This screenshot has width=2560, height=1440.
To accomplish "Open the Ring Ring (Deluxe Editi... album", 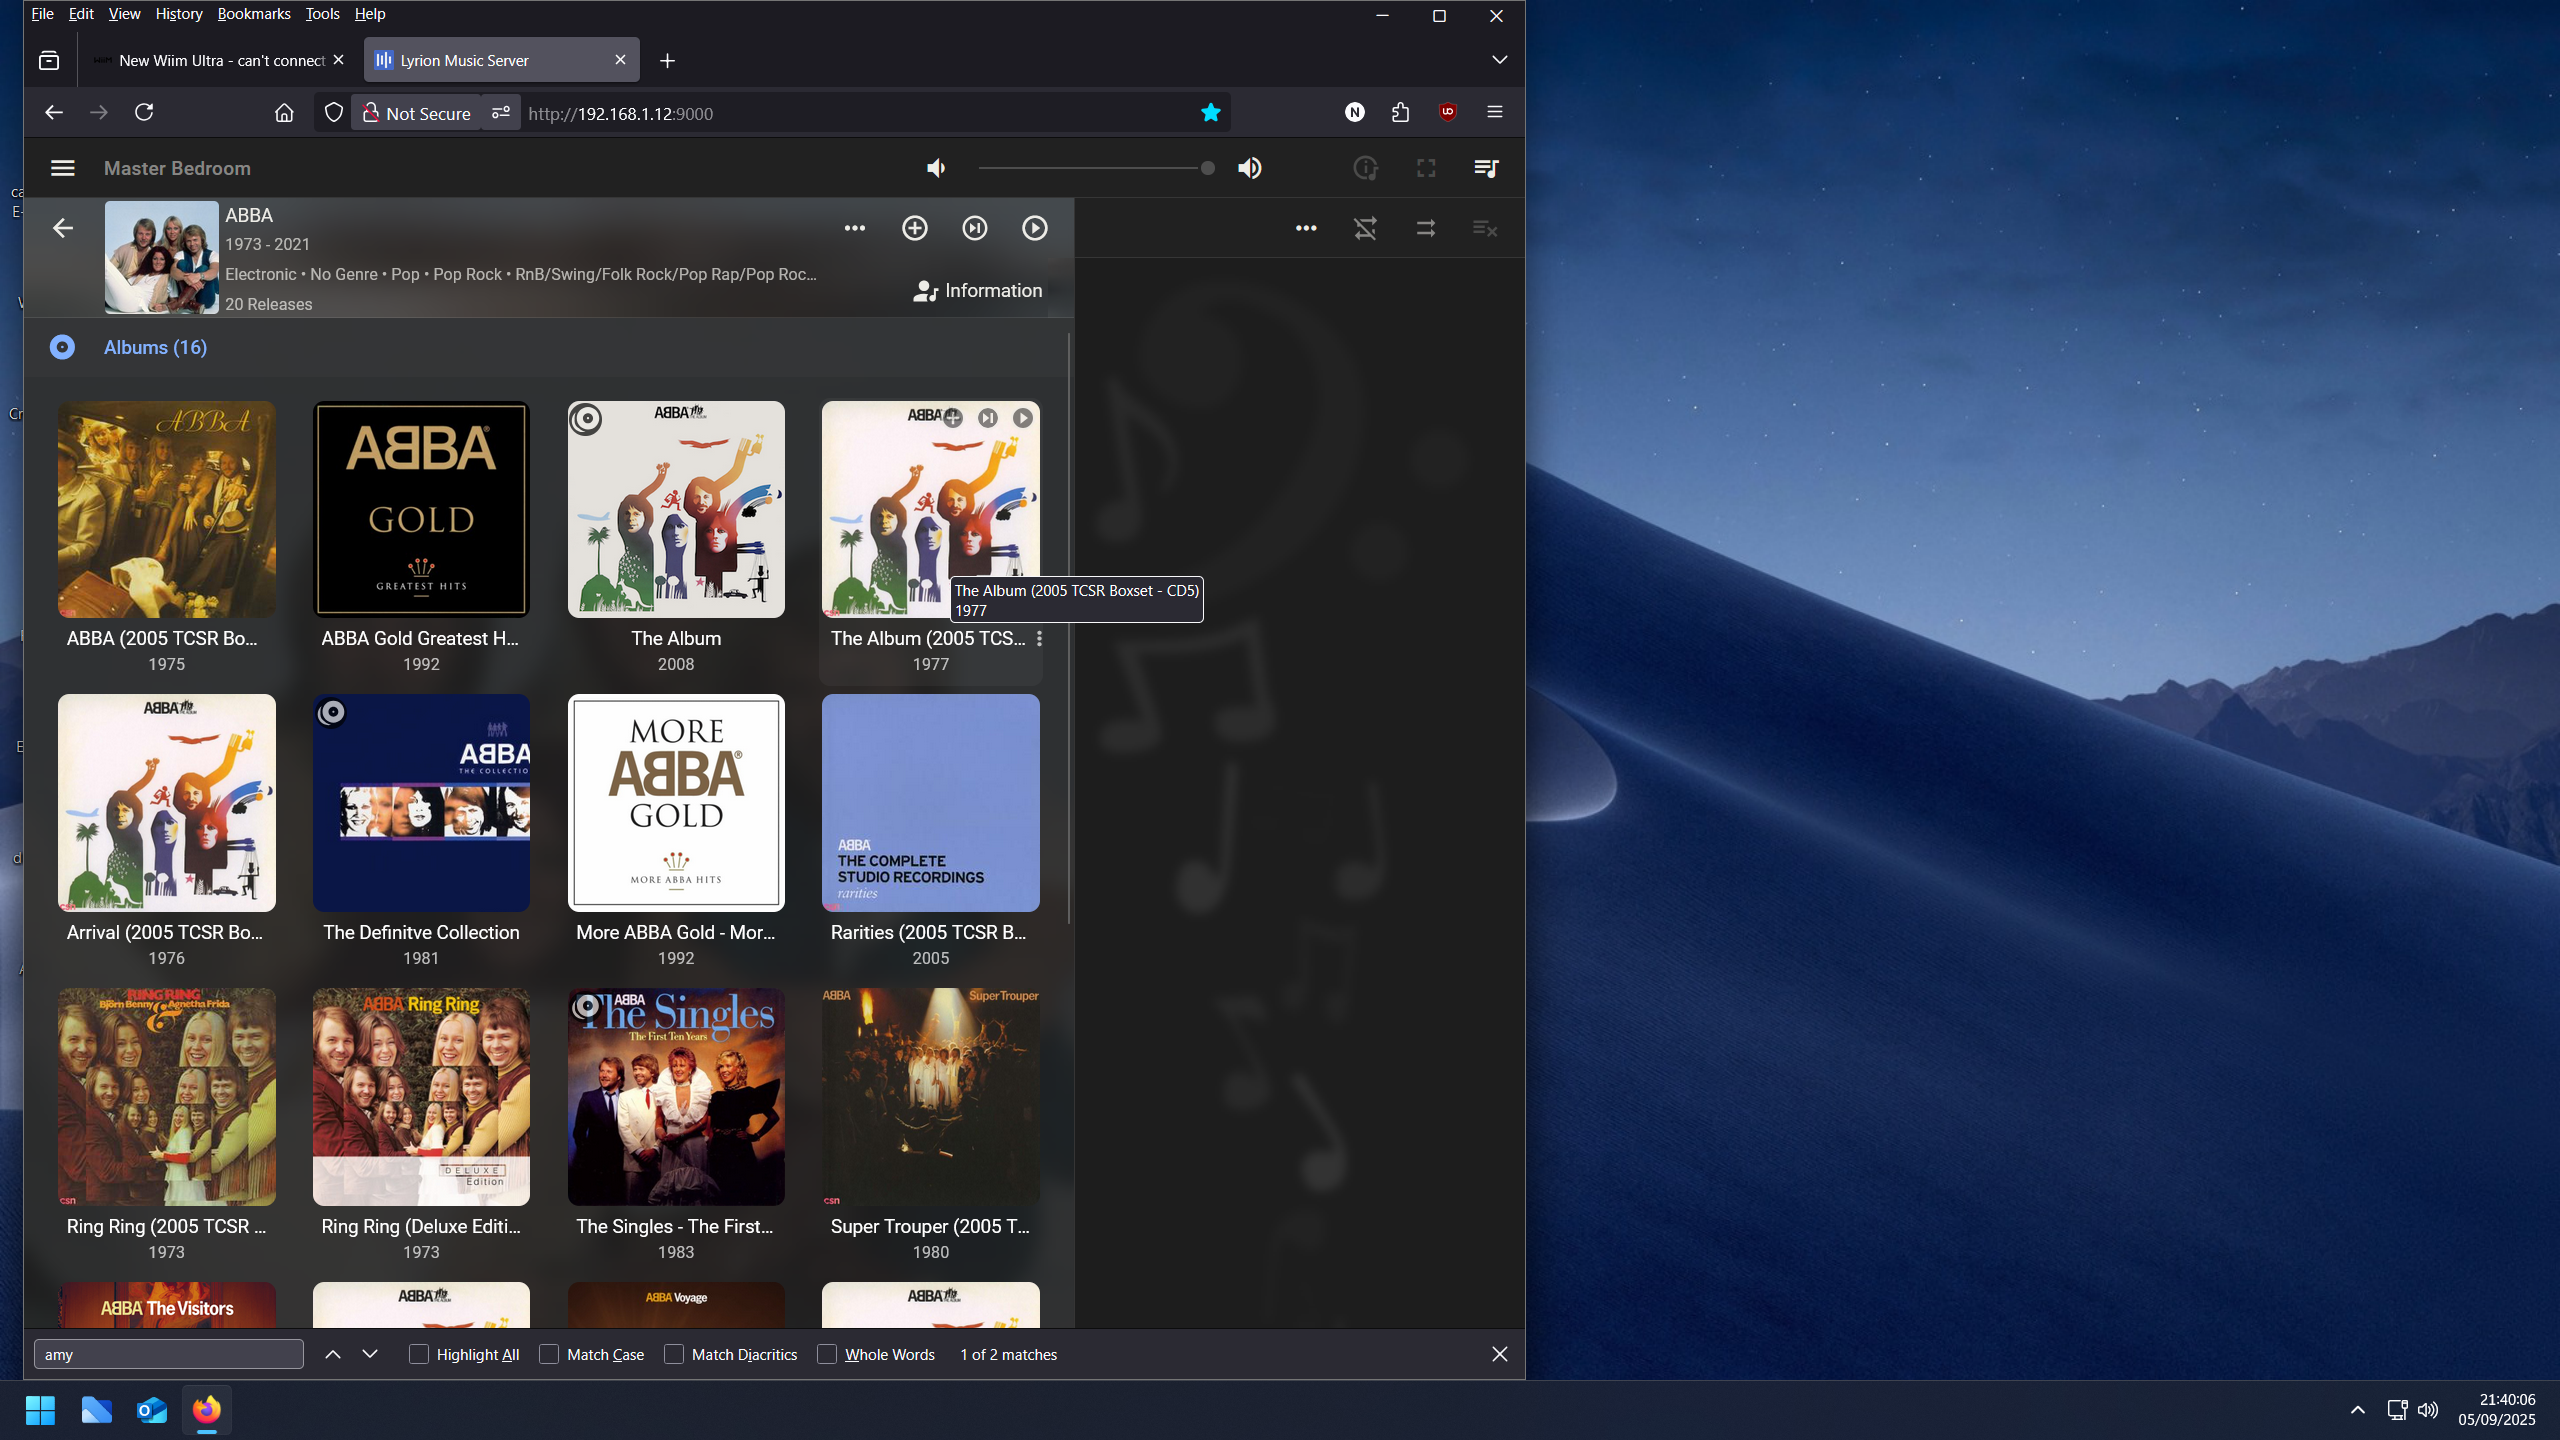I will pyautogui.click(x=421, y=1097).
